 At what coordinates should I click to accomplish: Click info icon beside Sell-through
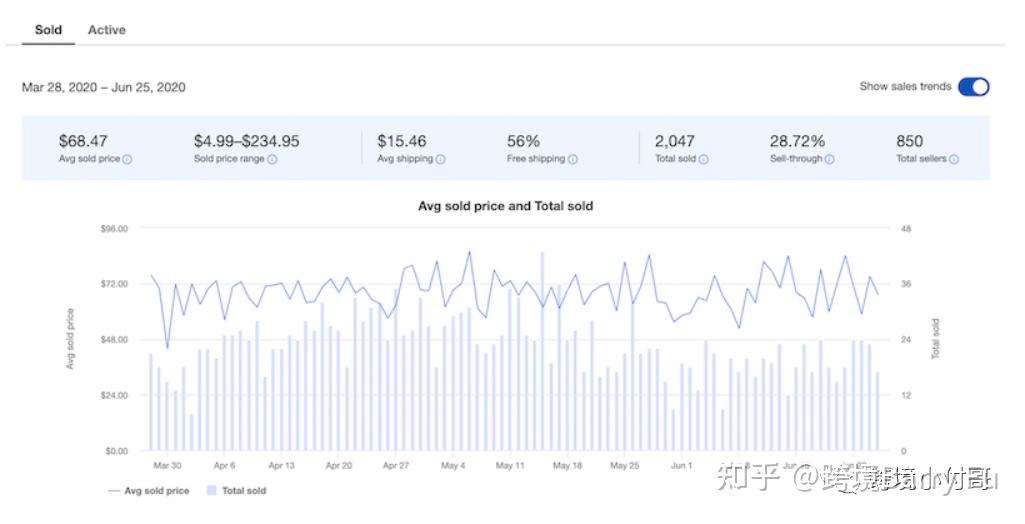pos(830,160)
